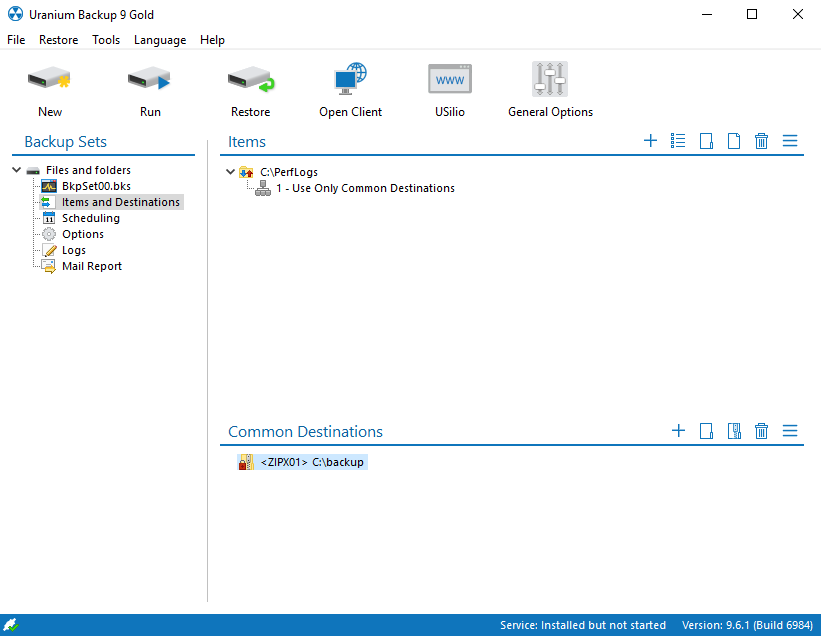Collapse the Files and folders tree node
Viewport: 821px width, 636px height.
[x=17, y=170]
